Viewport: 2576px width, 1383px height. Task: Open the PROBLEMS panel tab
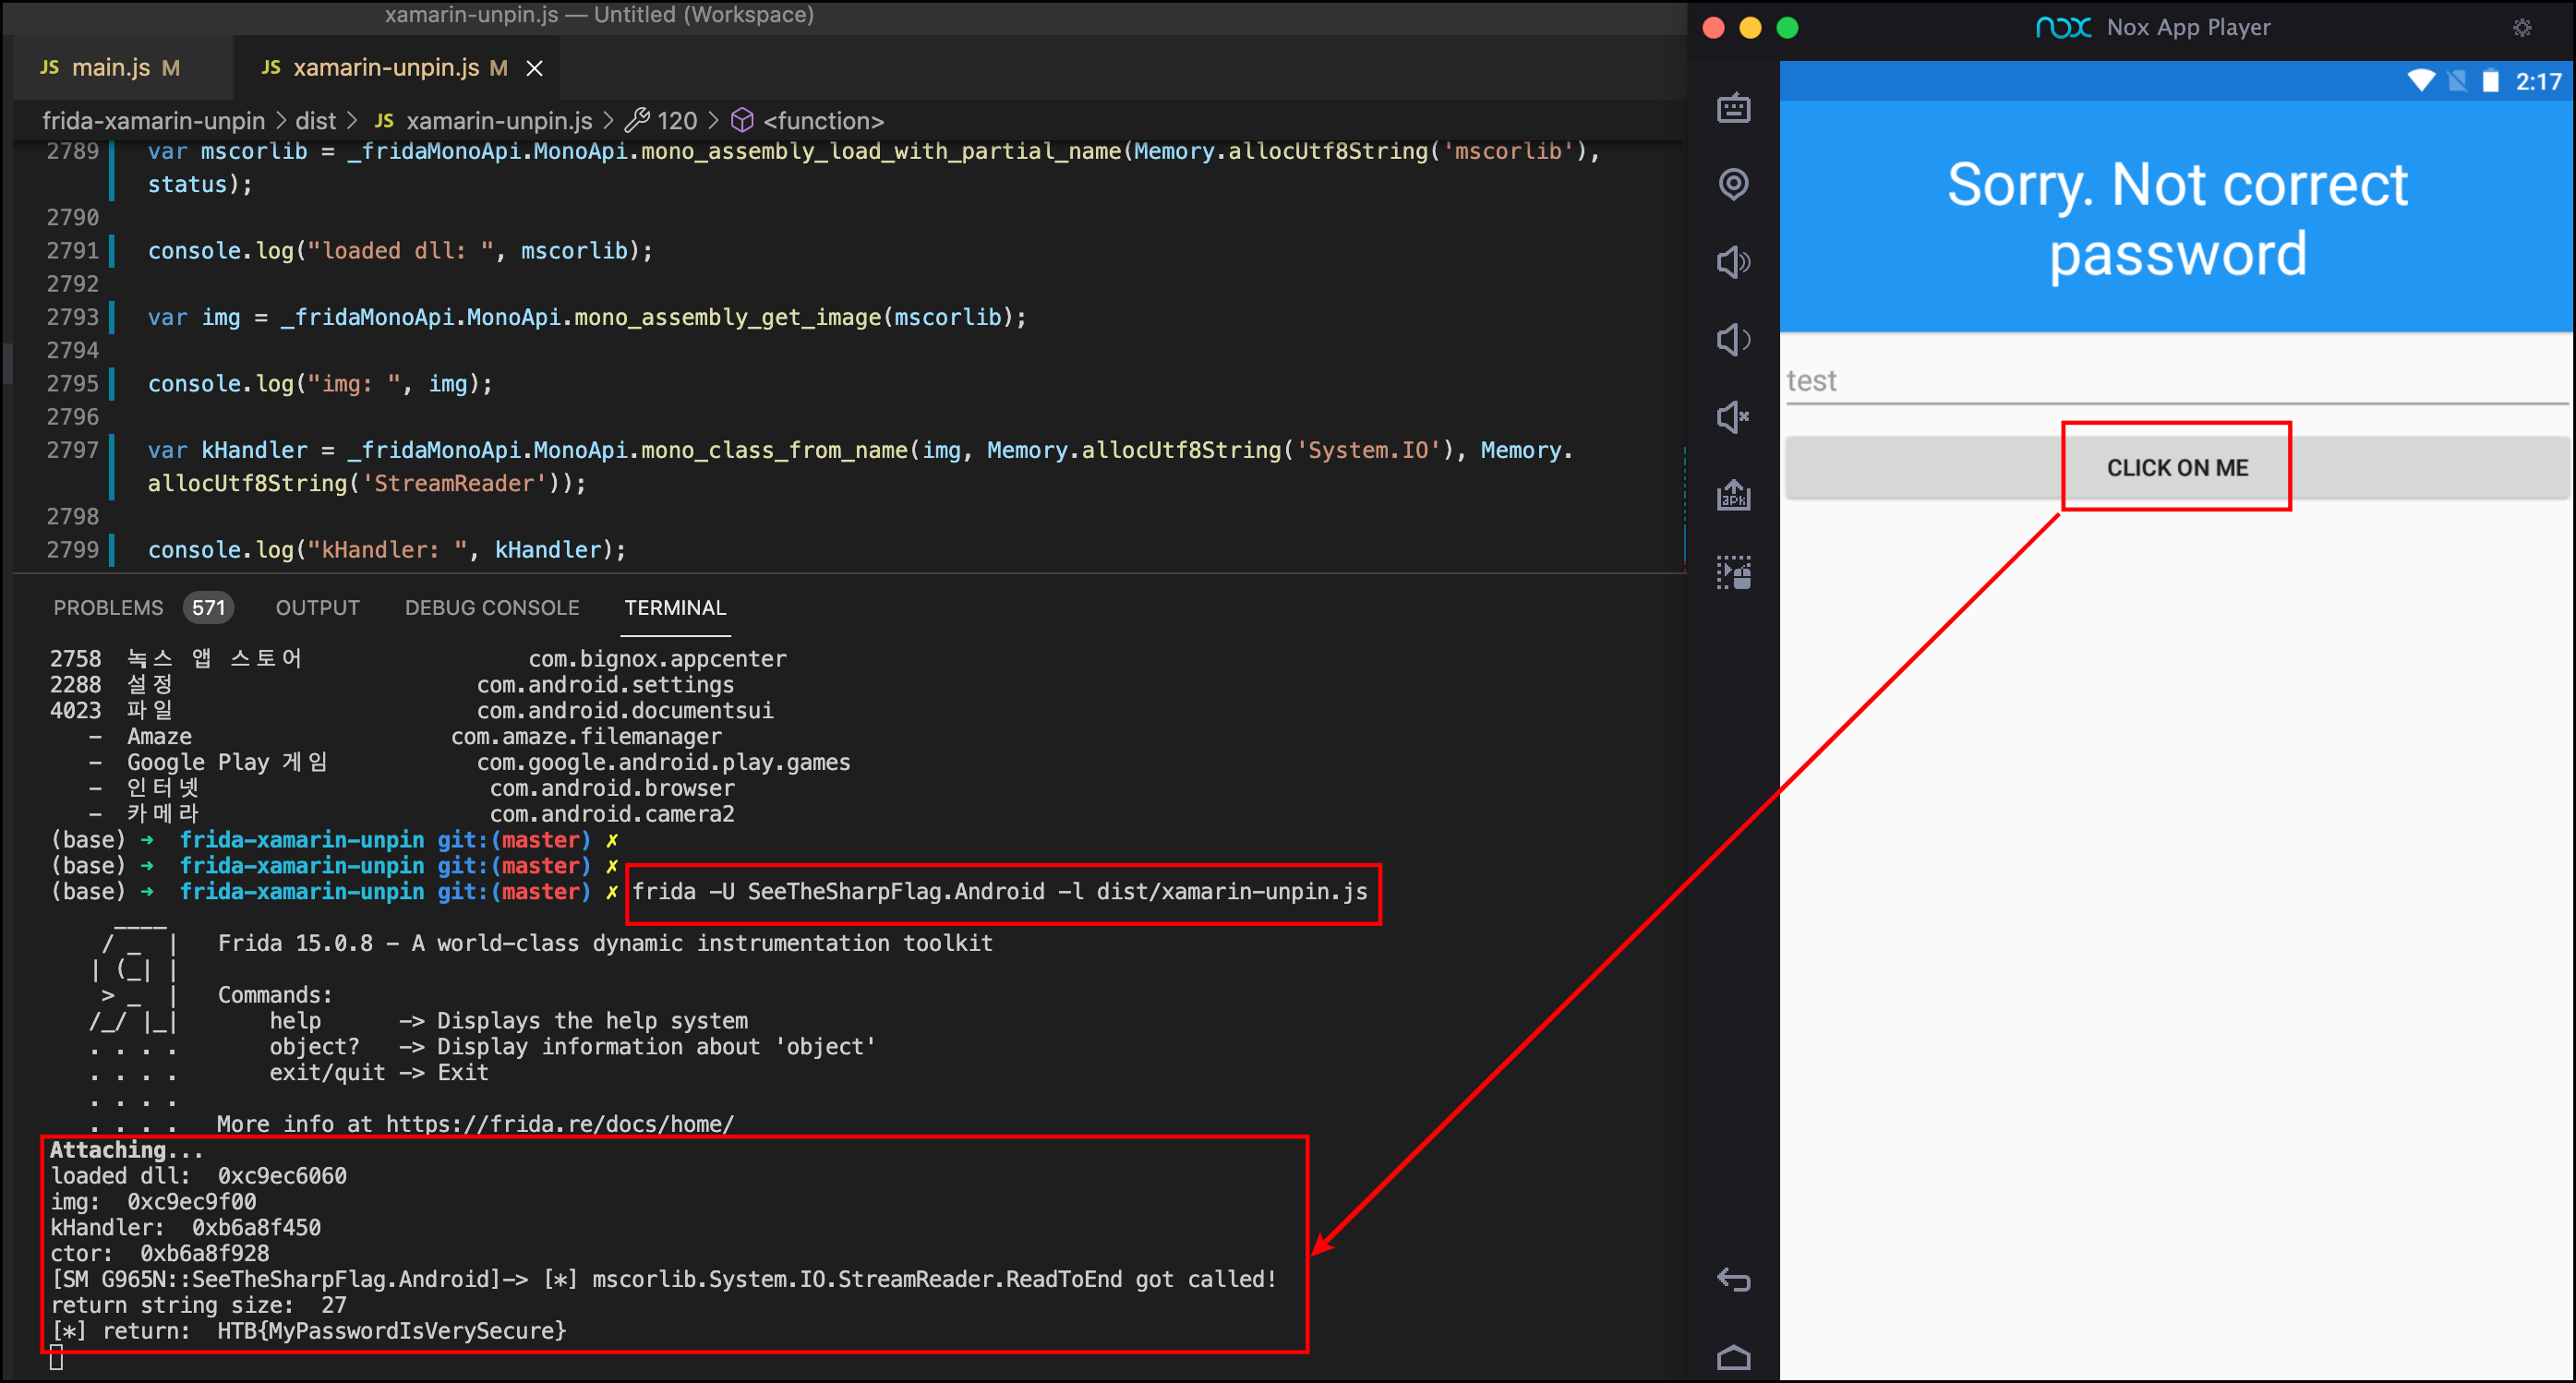pyautogui.click(x=108, y=608)
